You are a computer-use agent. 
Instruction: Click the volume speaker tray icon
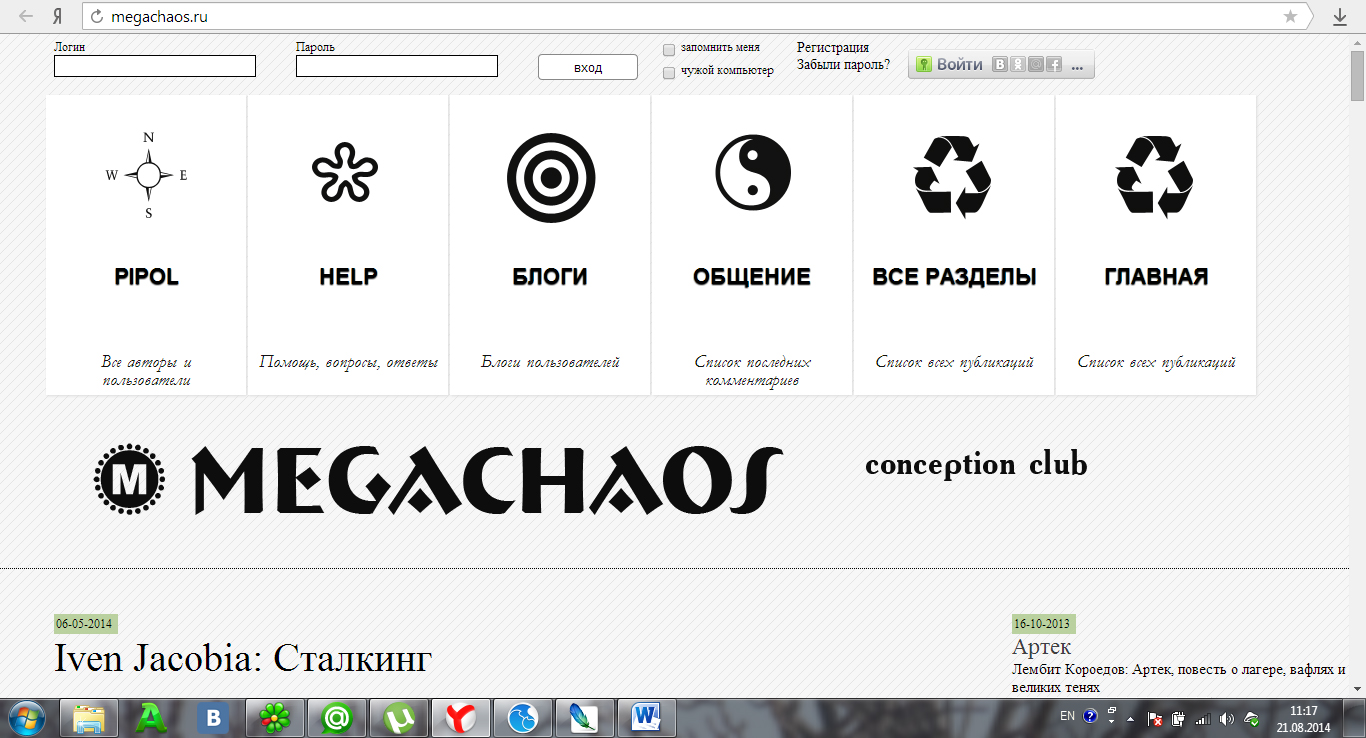[1227, 718]
